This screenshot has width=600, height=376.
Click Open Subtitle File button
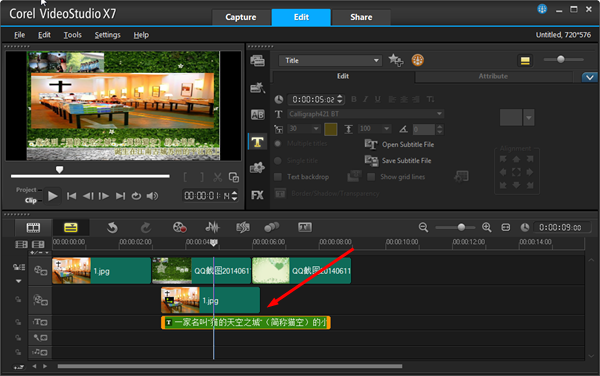399,144
